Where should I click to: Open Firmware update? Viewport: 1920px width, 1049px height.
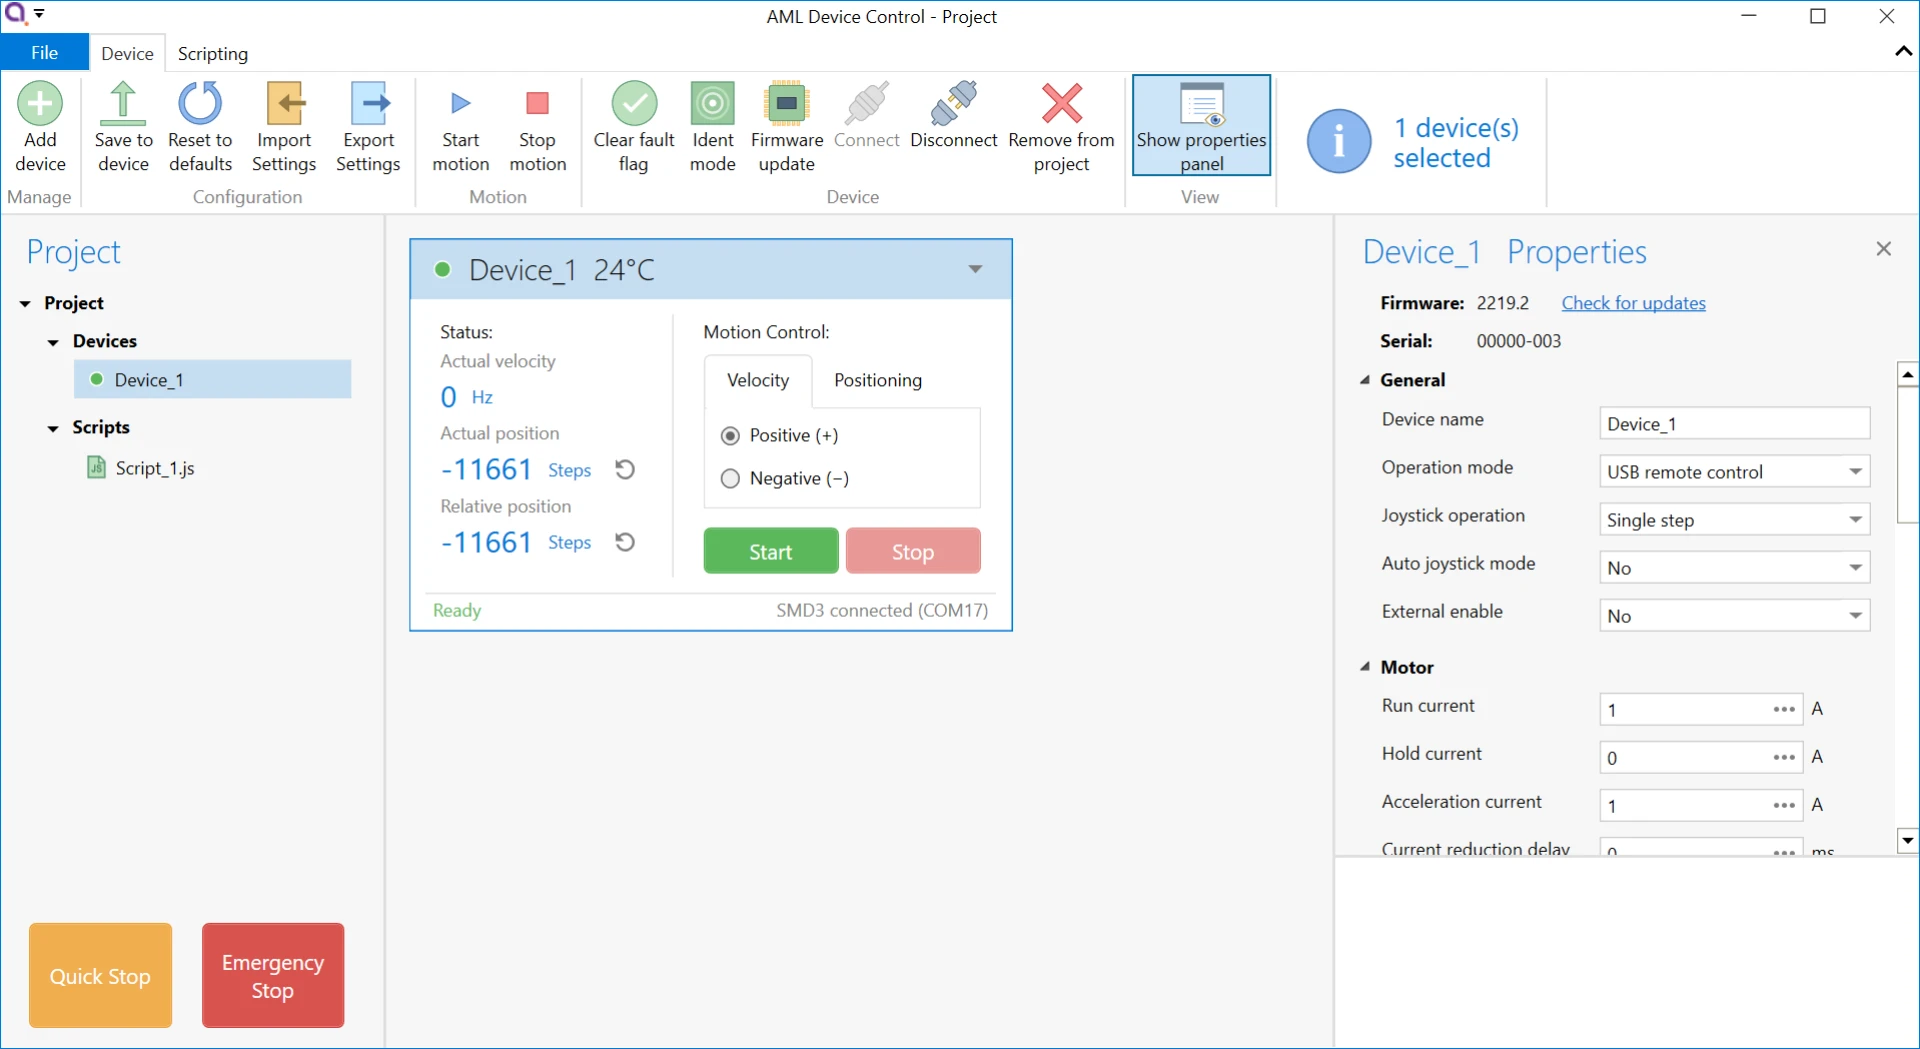click(x=787, y=105)
